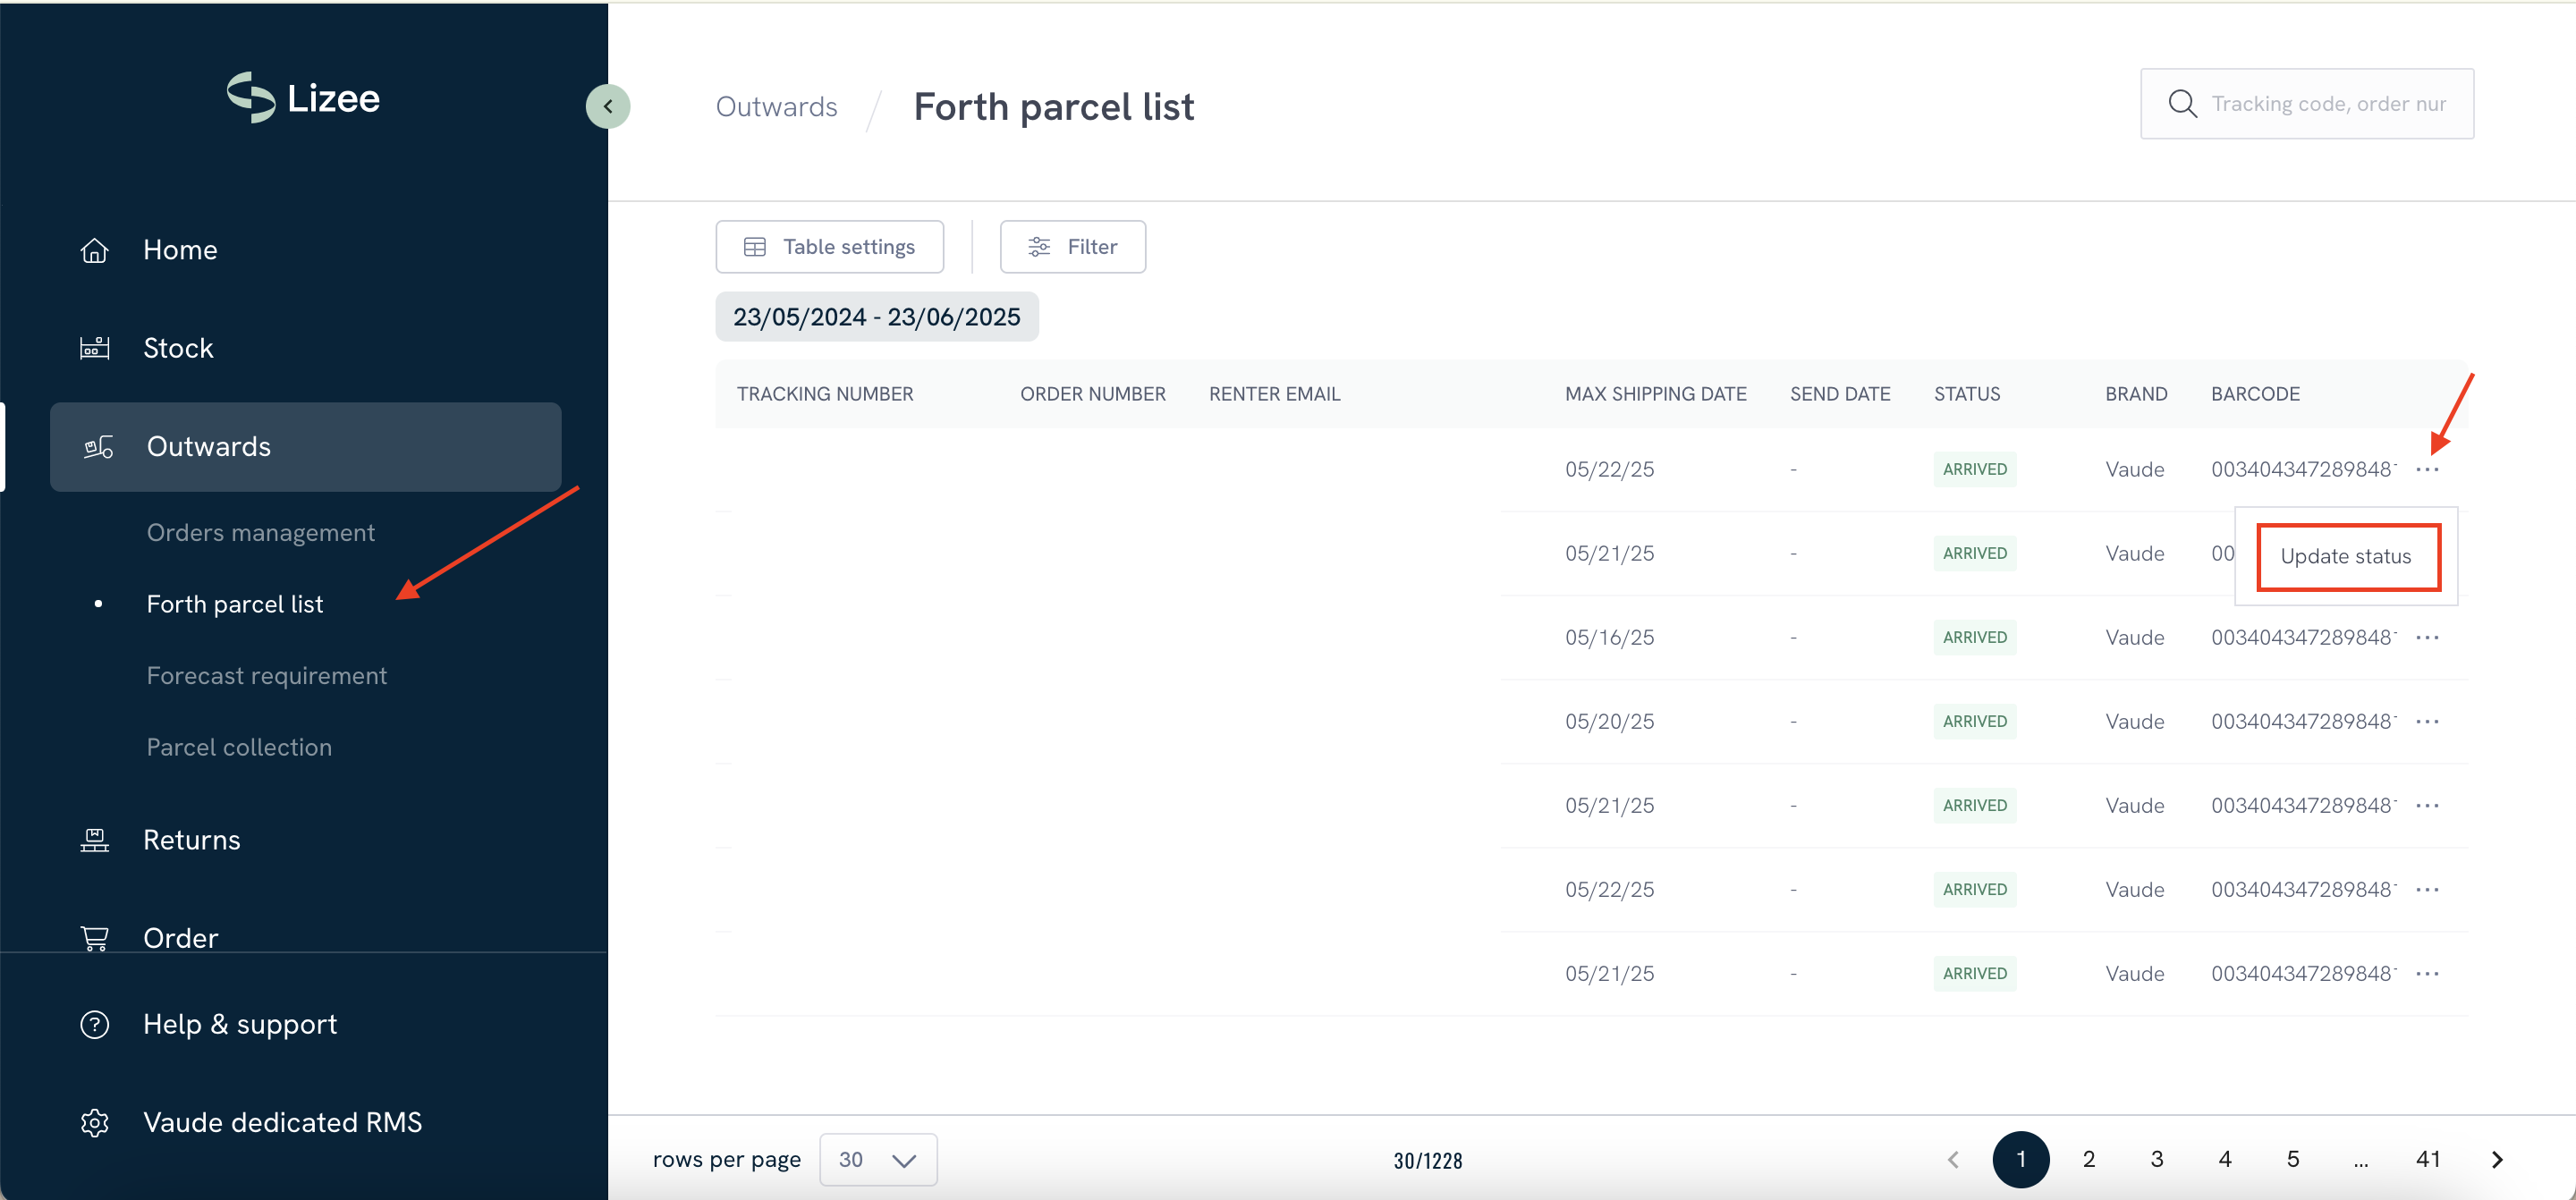Click next page arrow in pagination
Screen dimensions: 2576x1200
(x=2496, y=1158)
